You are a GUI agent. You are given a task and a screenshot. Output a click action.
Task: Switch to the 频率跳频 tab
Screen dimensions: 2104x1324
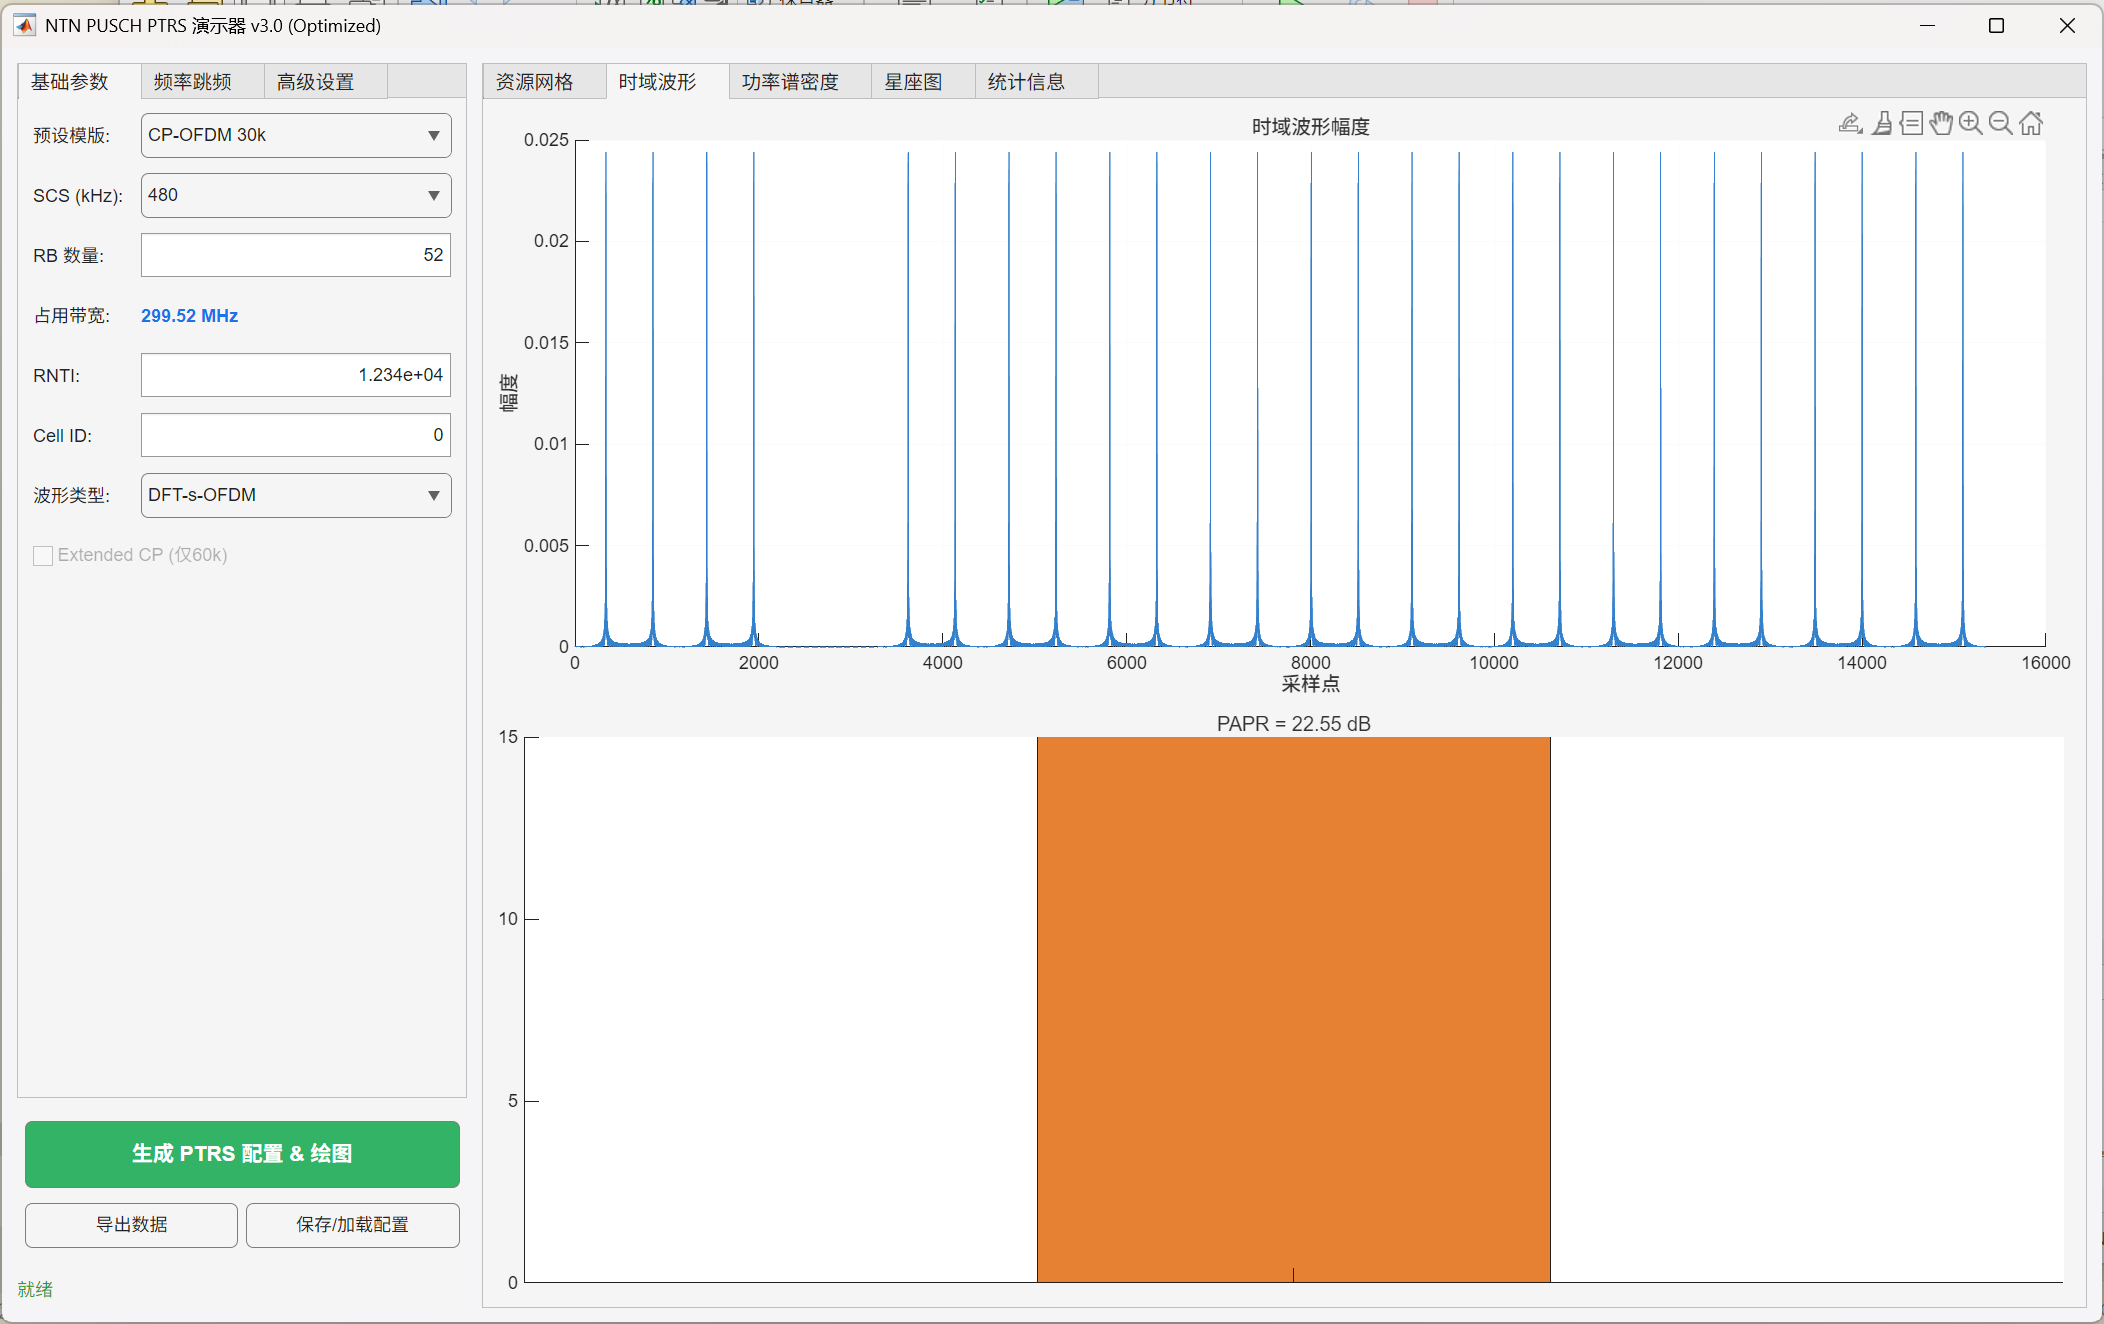193,81
